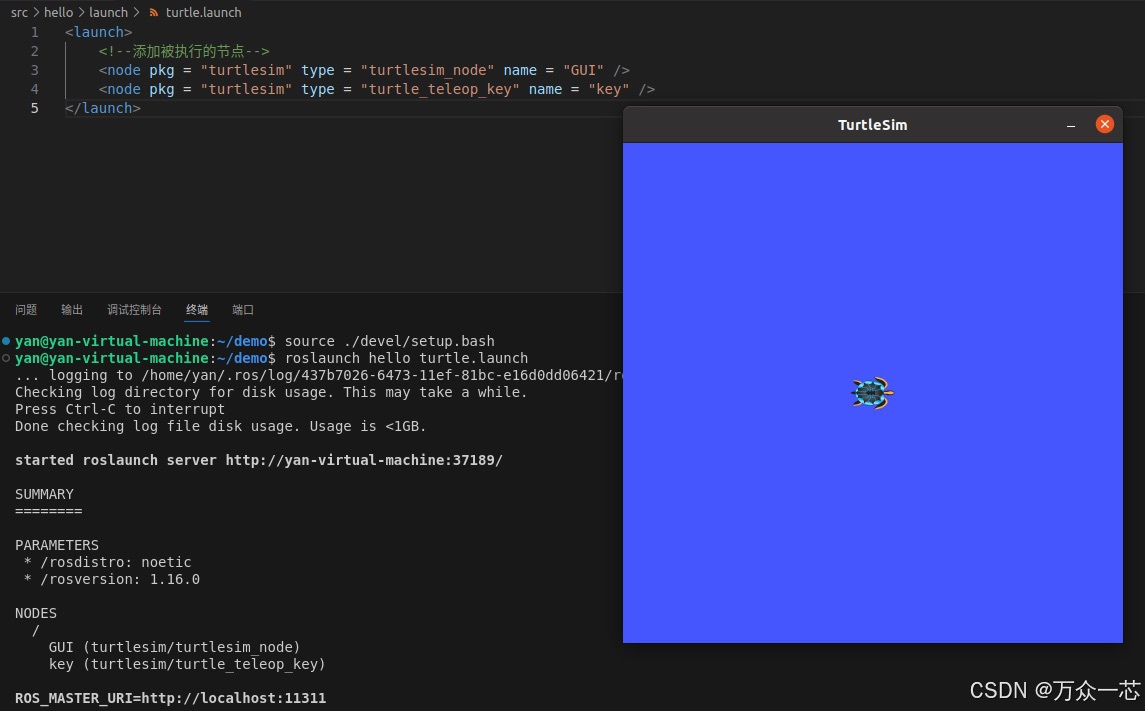Click the launch breadcrumb folder segment

(x=108, y=12)
